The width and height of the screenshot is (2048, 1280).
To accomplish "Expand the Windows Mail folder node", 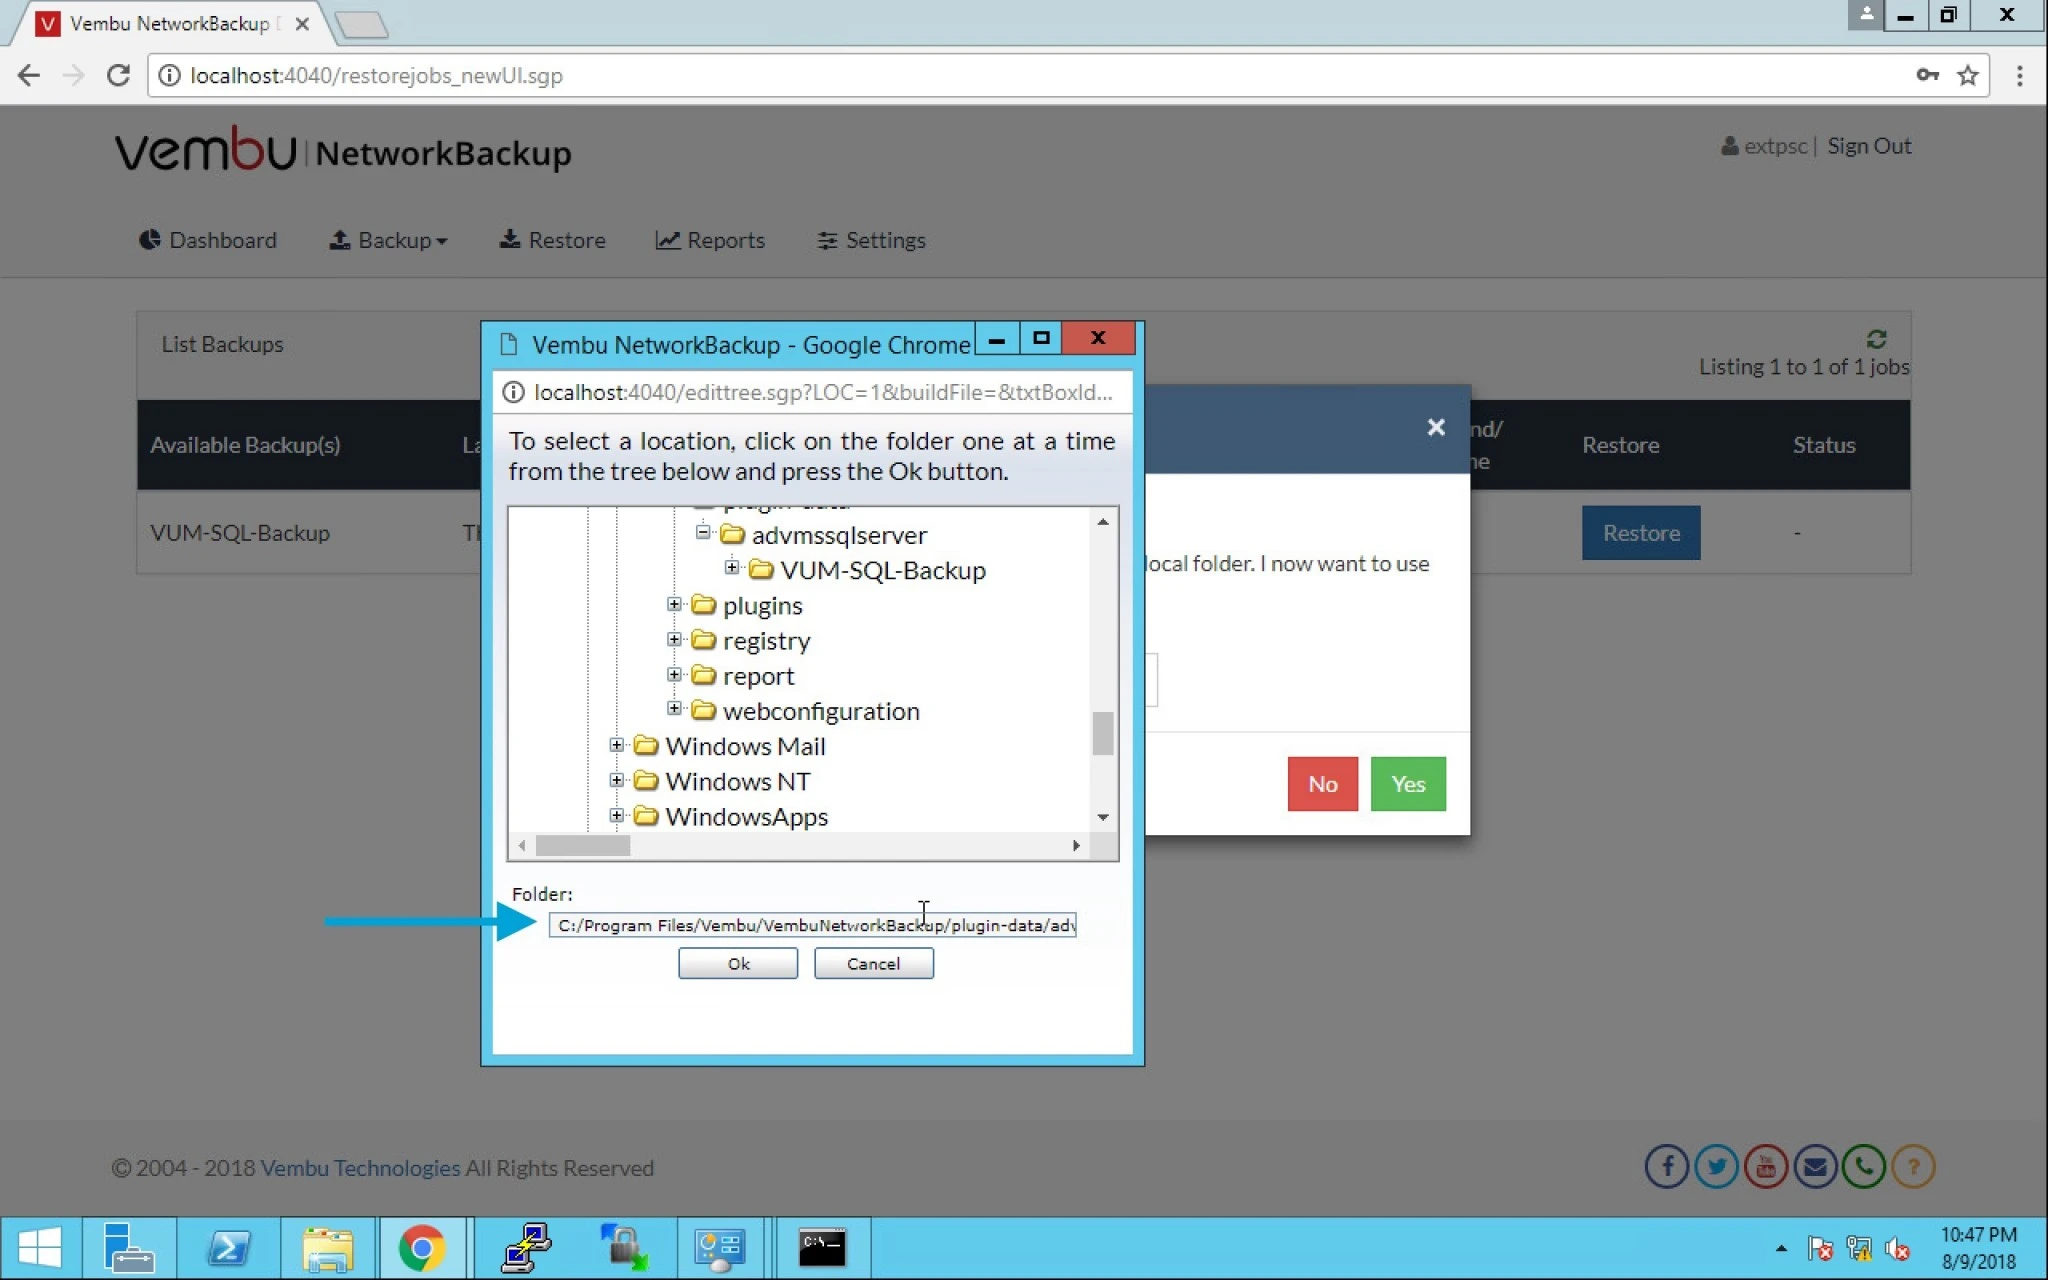I will 616,745.
